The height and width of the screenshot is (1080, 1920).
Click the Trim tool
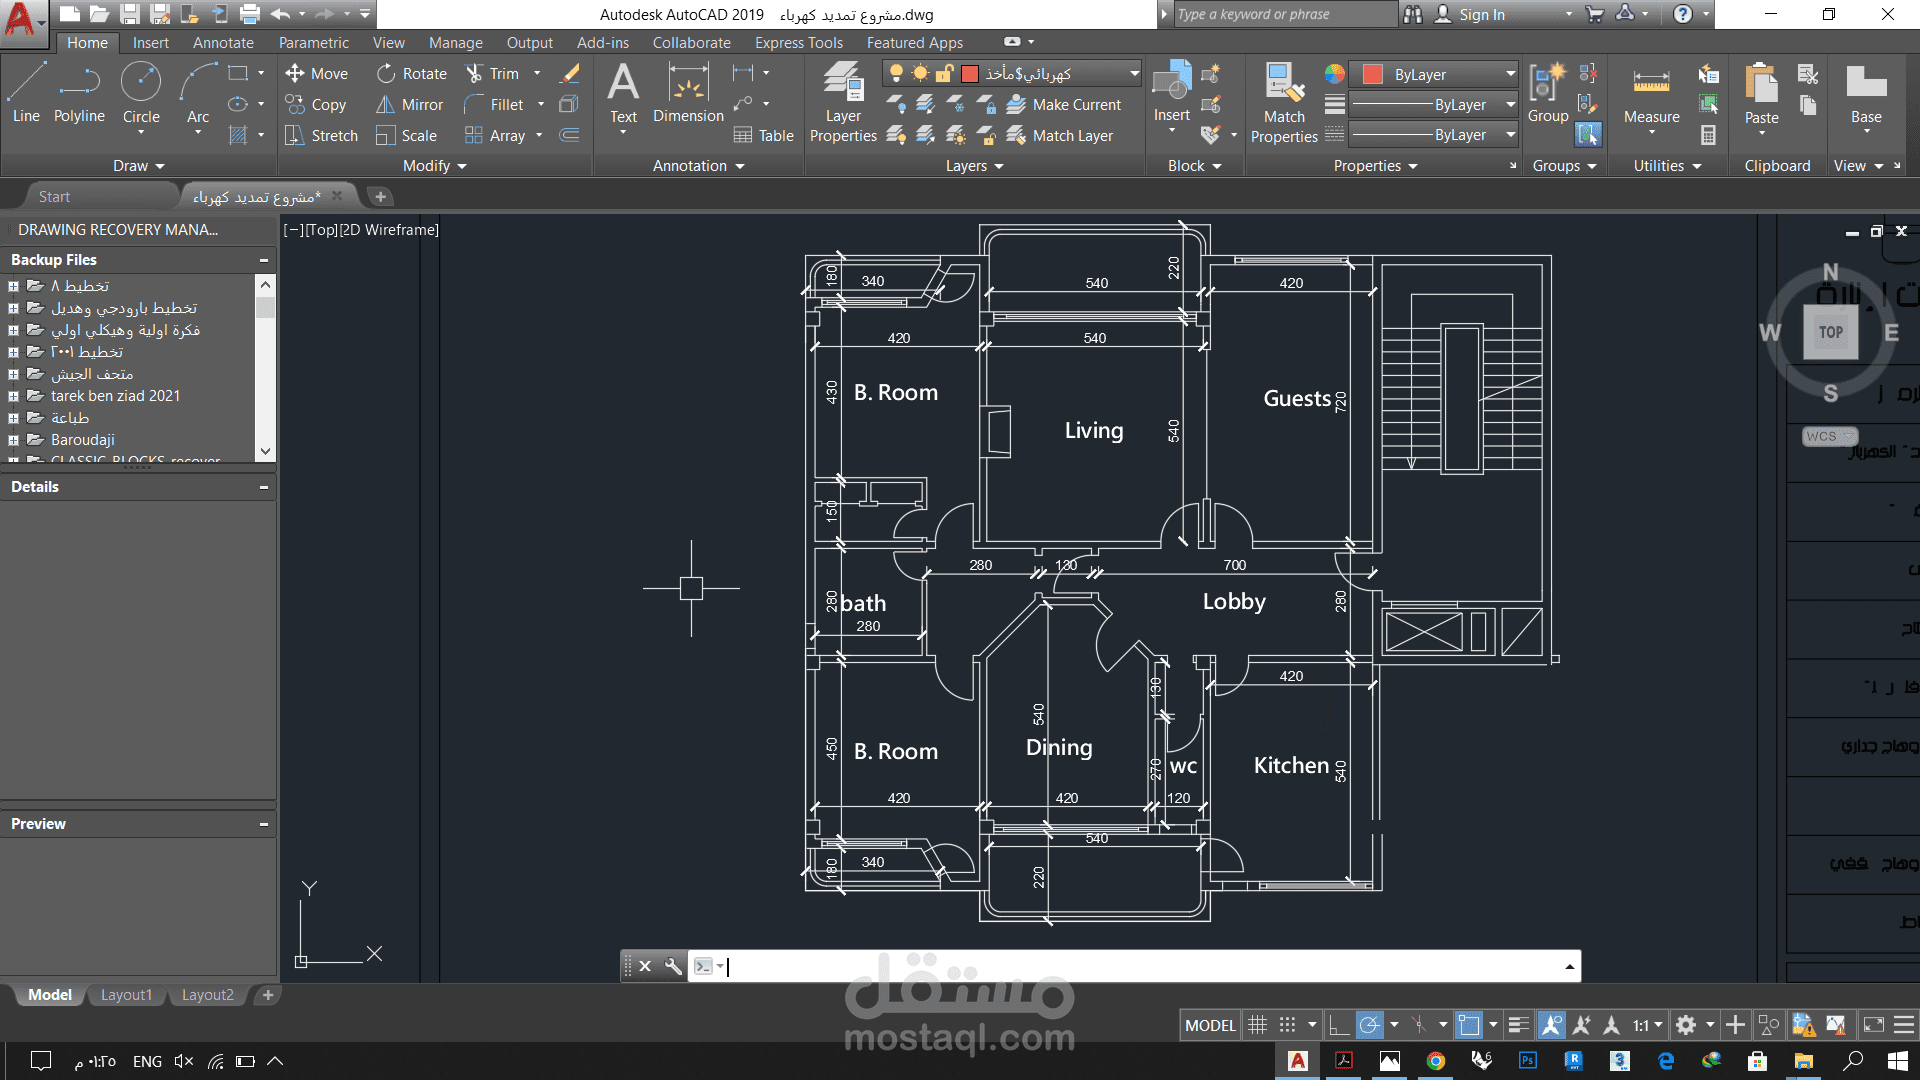[494, 74]
